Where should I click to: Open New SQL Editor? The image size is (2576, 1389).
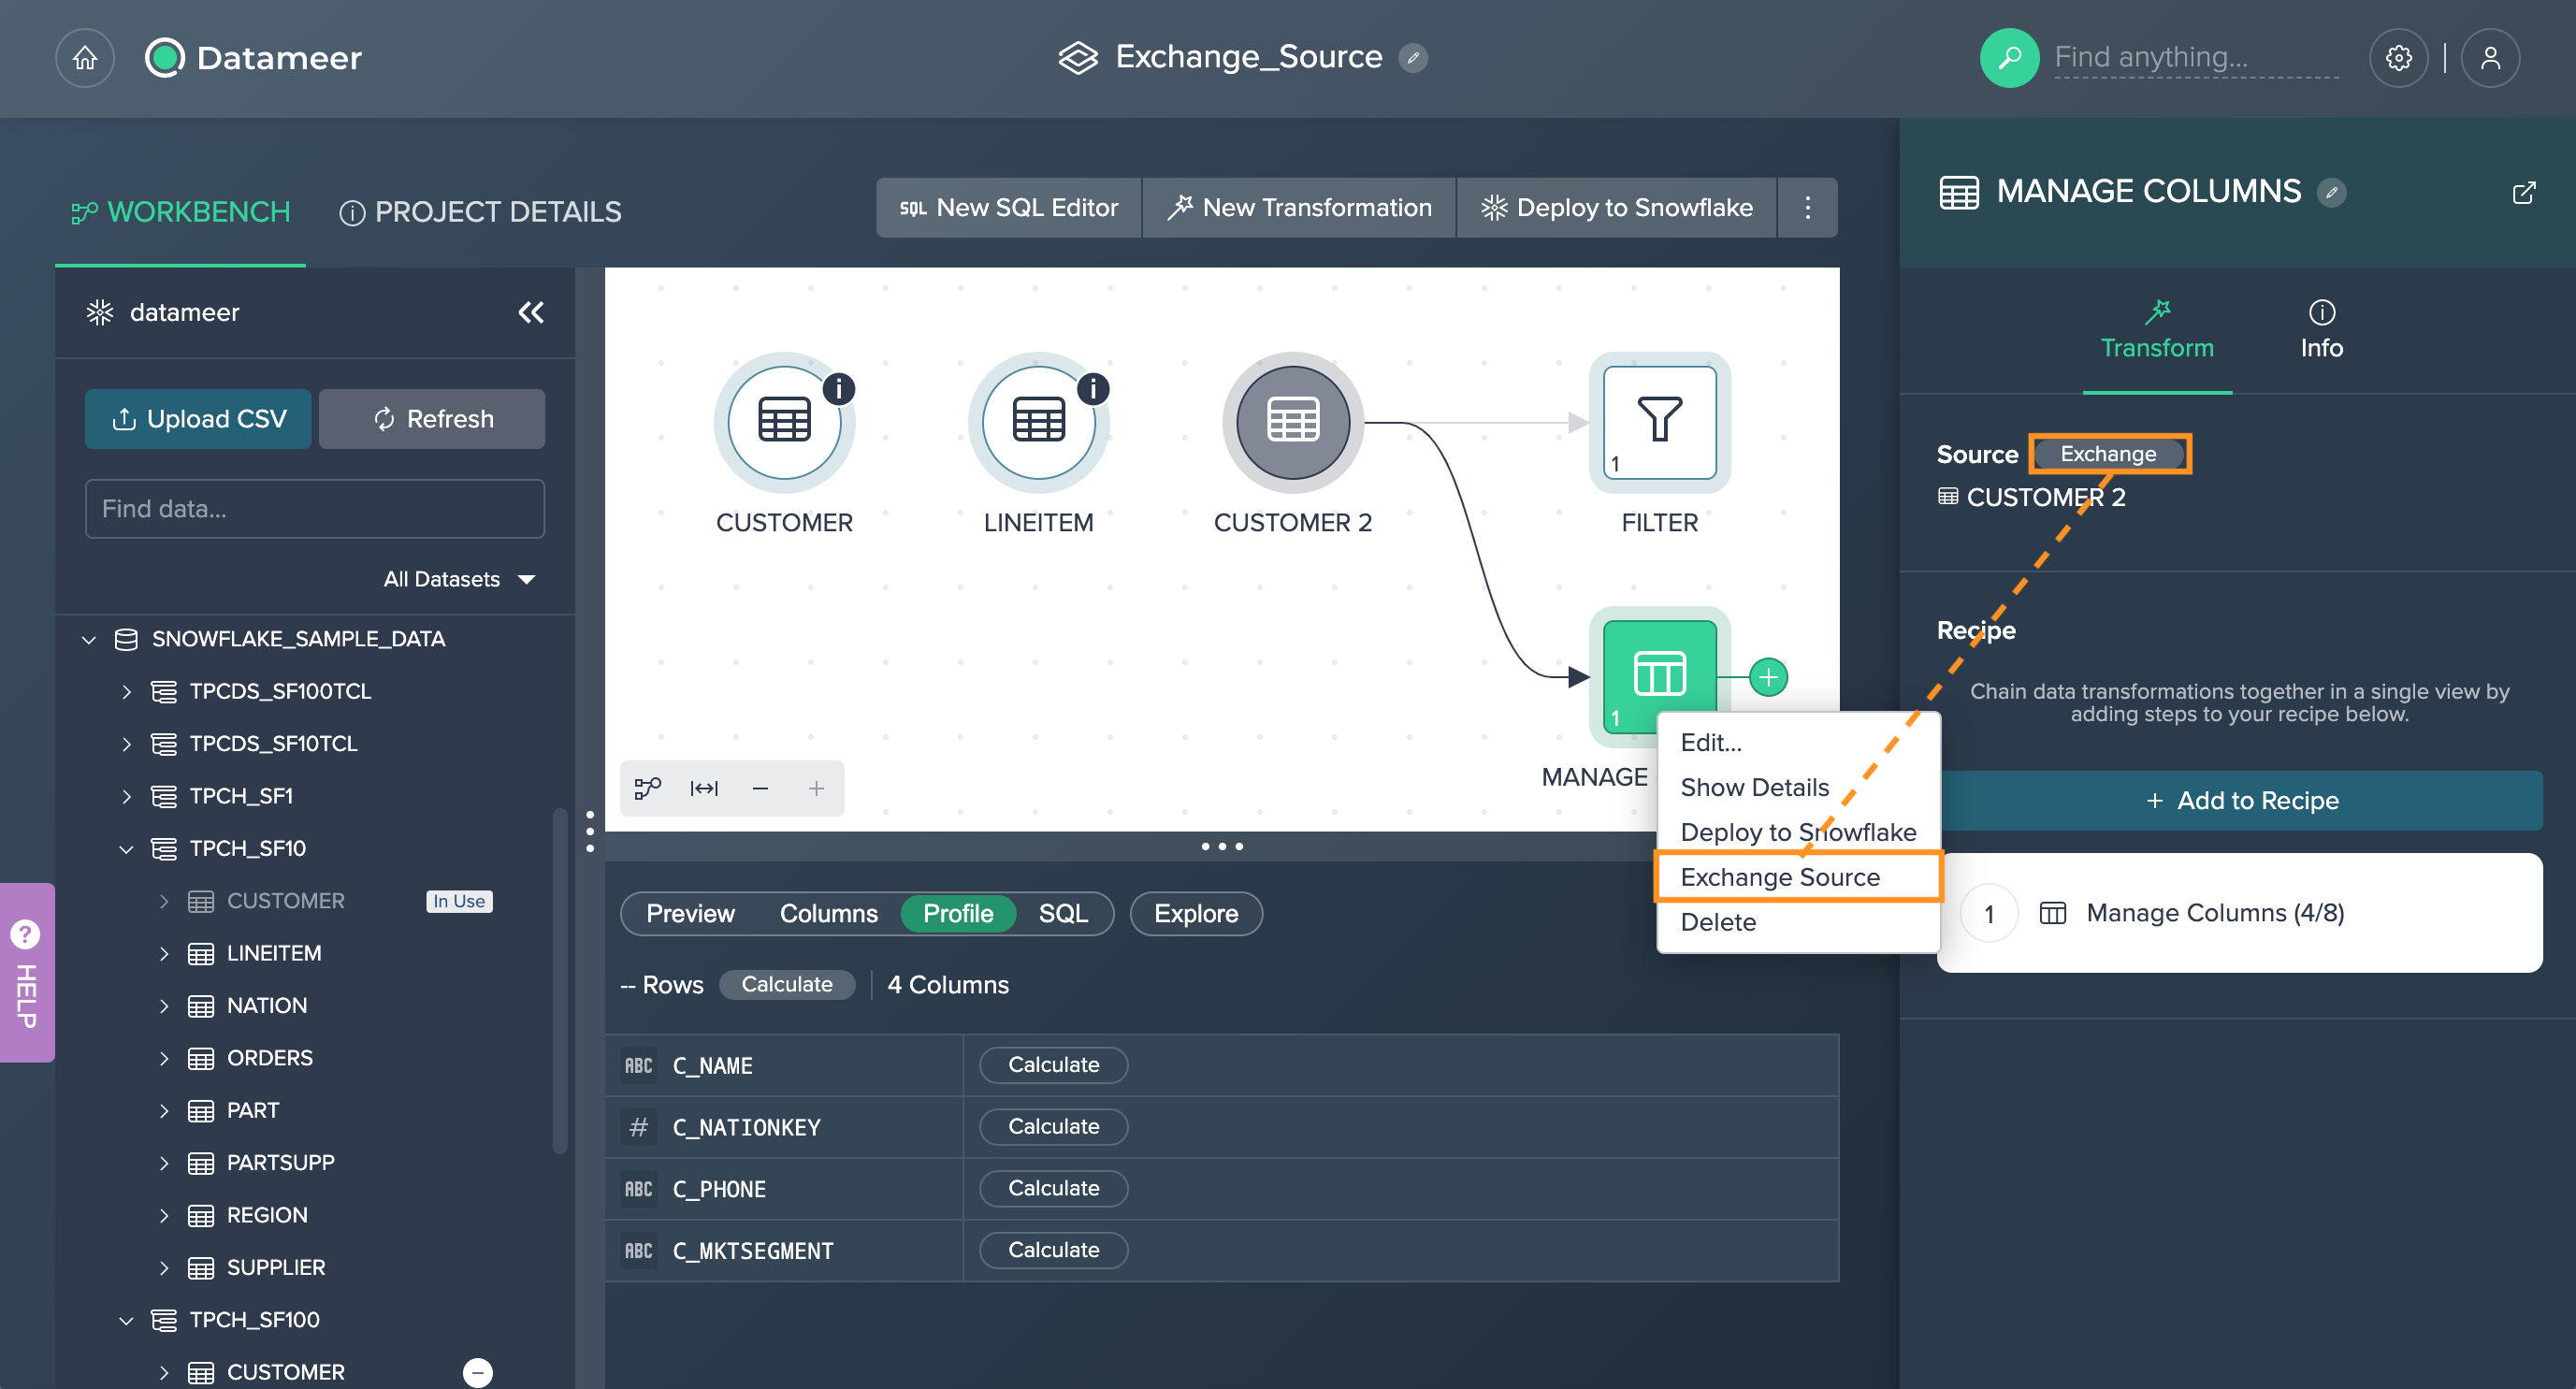point(1009,208)
